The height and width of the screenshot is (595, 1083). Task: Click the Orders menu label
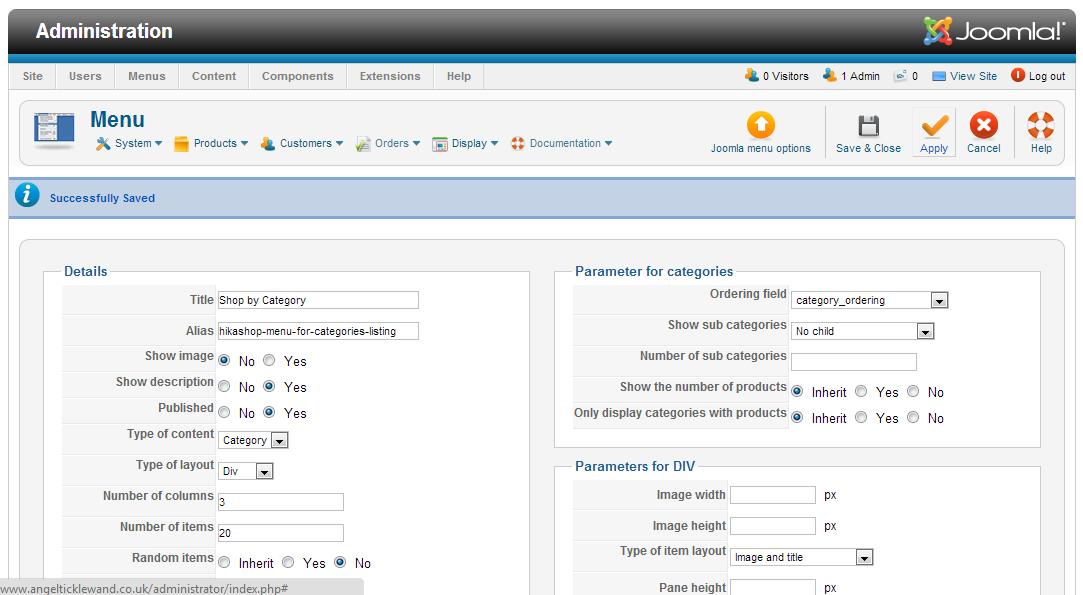tap(392, 143)
